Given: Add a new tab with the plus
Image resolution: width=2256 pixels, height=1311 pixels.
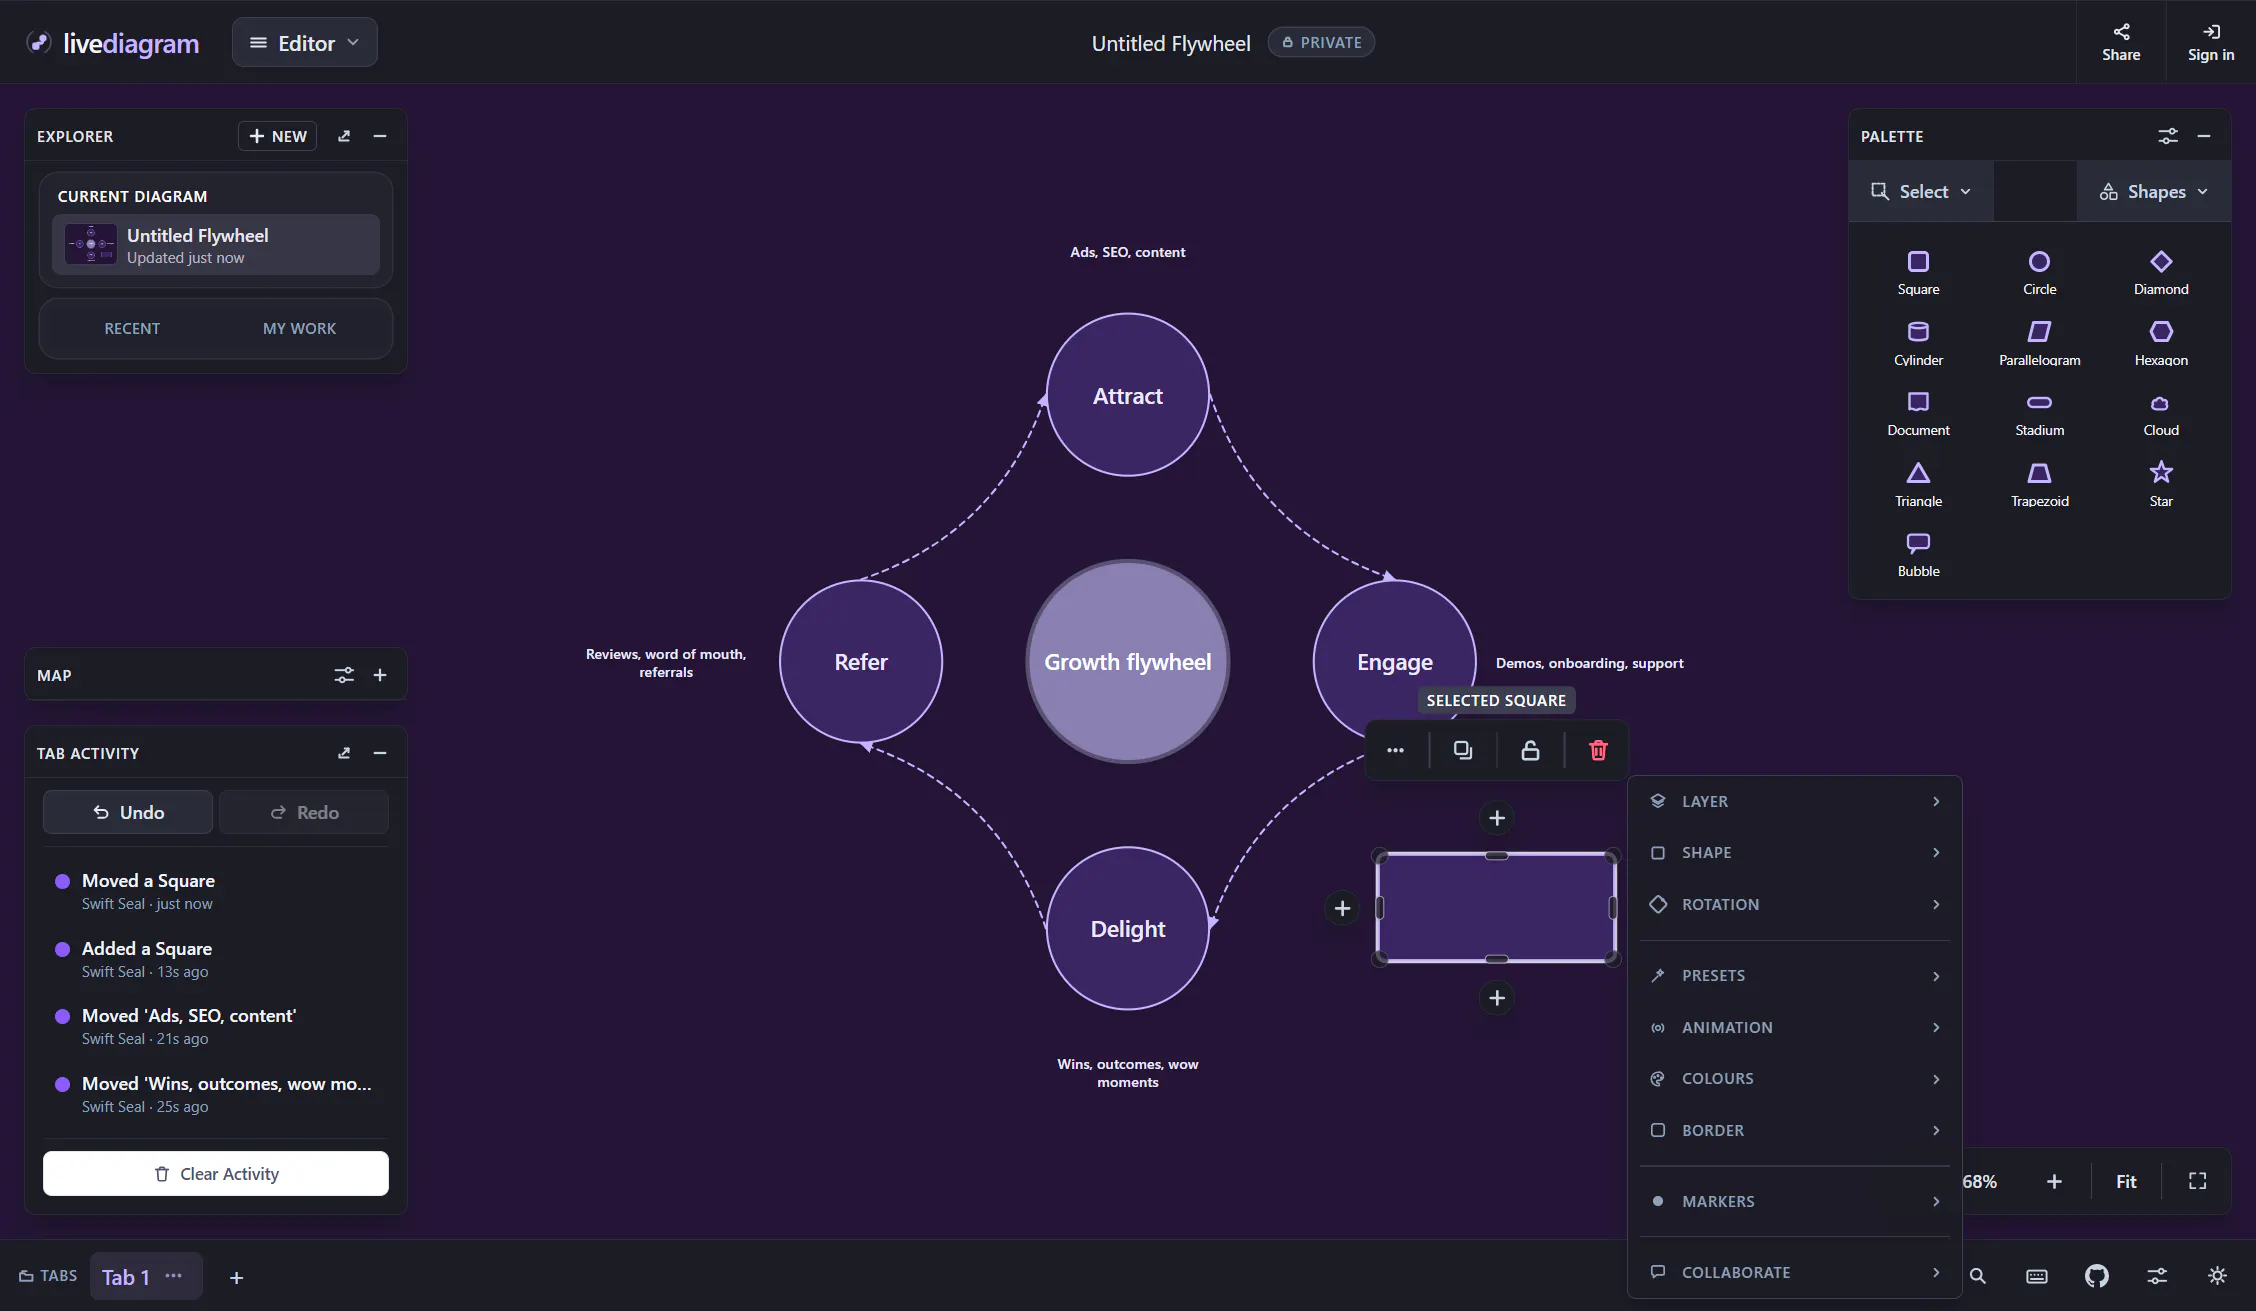Looking at the screenshot, I should tap(237, 1277).
